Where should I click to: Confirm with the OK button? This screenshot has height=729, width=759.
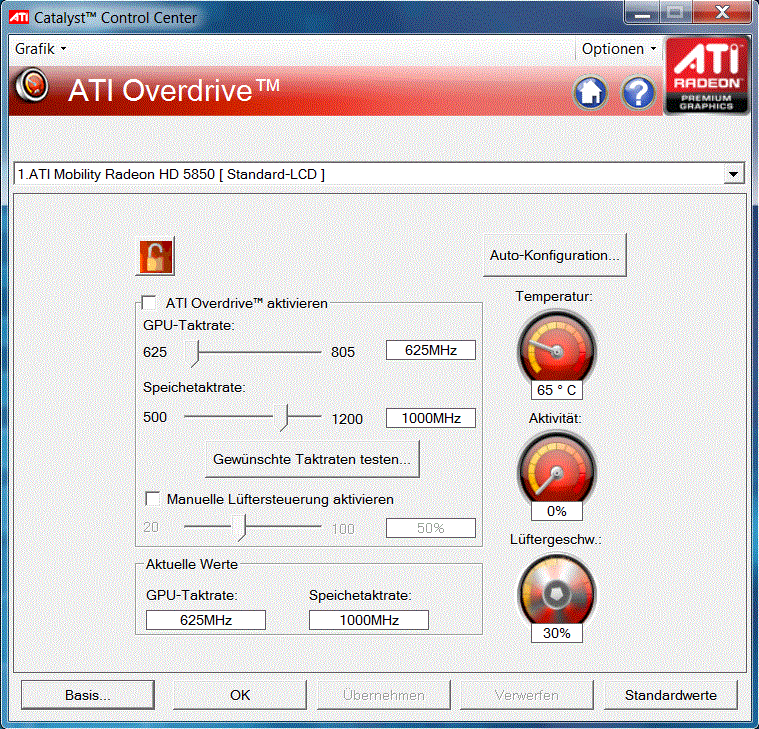(x=240, y=695)
